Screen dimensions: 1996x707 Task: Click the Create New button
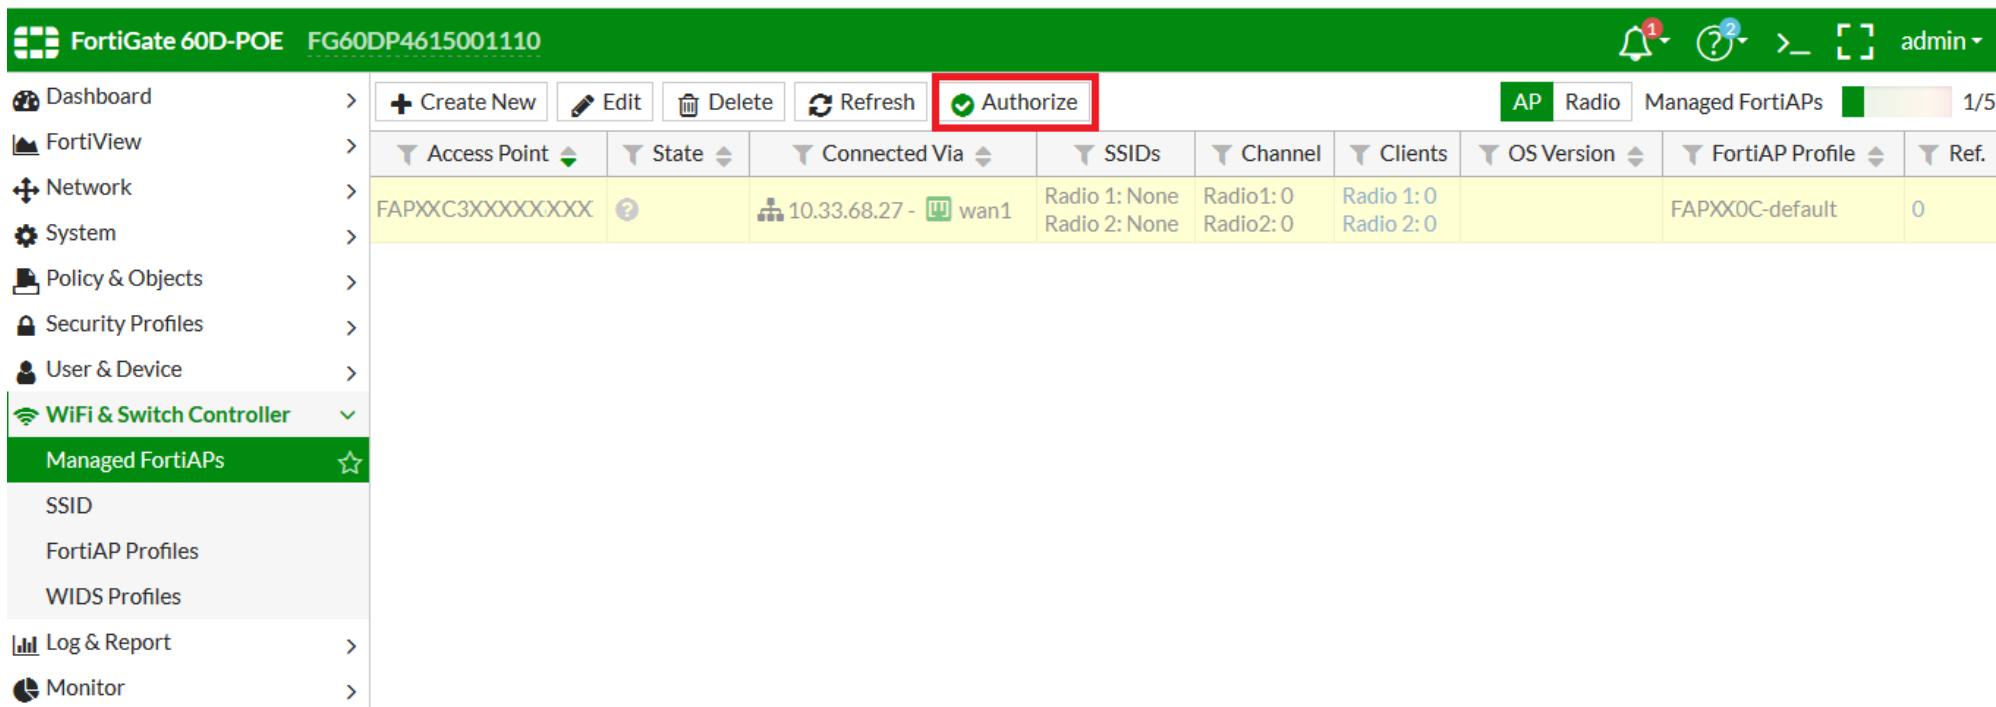tap(462, 102)
